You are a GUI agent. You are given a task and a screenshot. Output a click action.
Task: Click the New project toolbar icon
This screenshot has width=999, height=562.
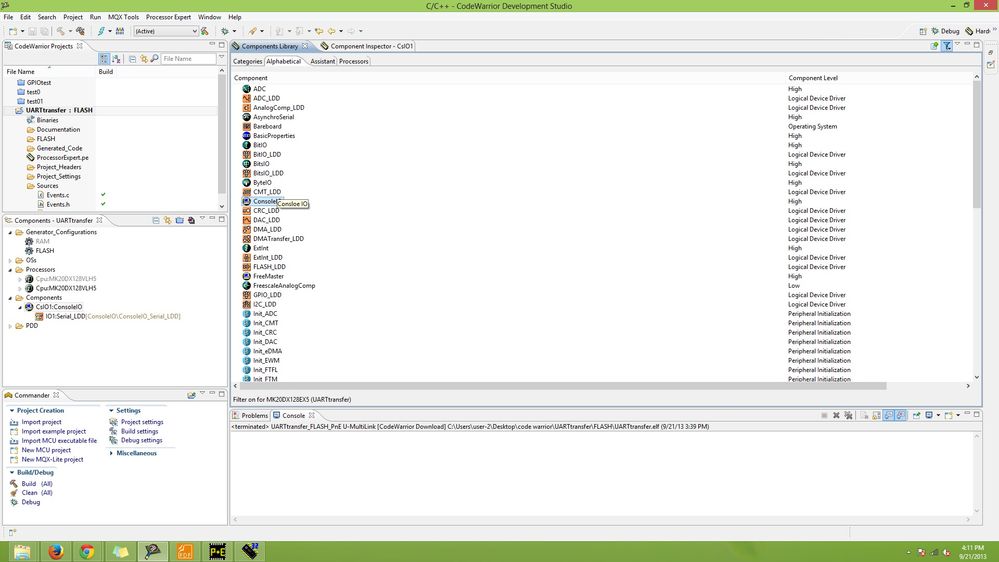(13, 31)
